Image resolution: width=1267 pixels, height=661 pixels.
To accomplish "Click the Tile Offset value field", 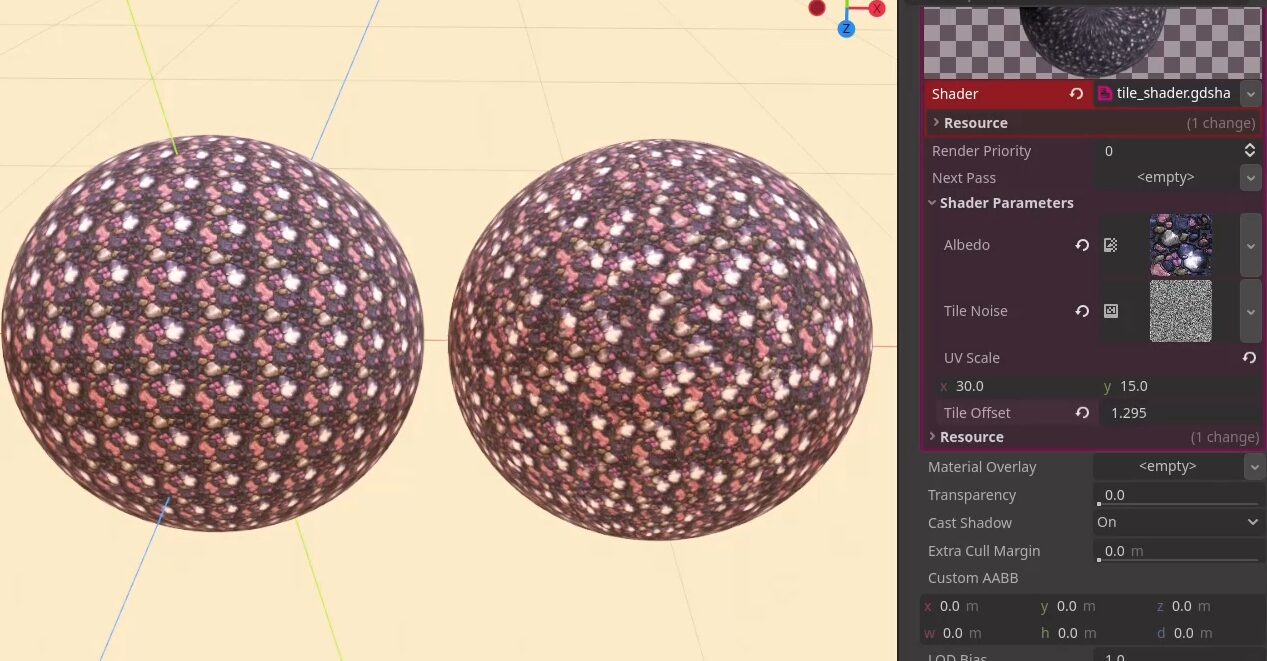I will coord(1178,413).
